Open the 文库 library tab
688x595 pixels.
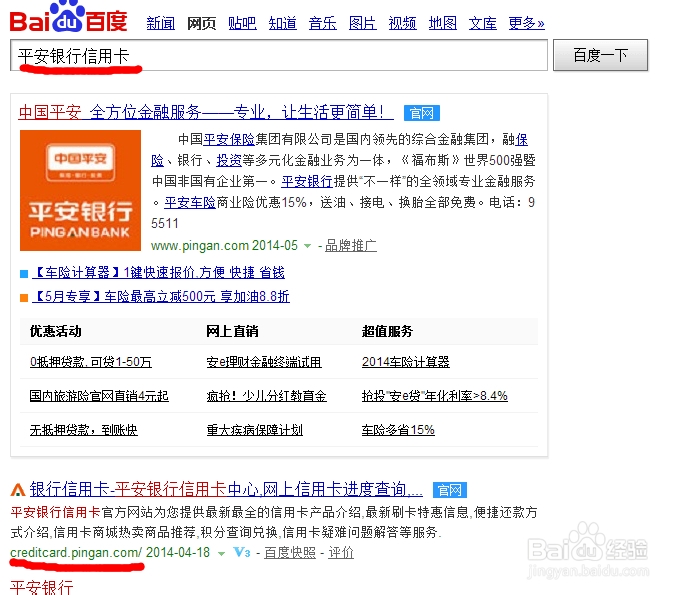click(483, 23)
